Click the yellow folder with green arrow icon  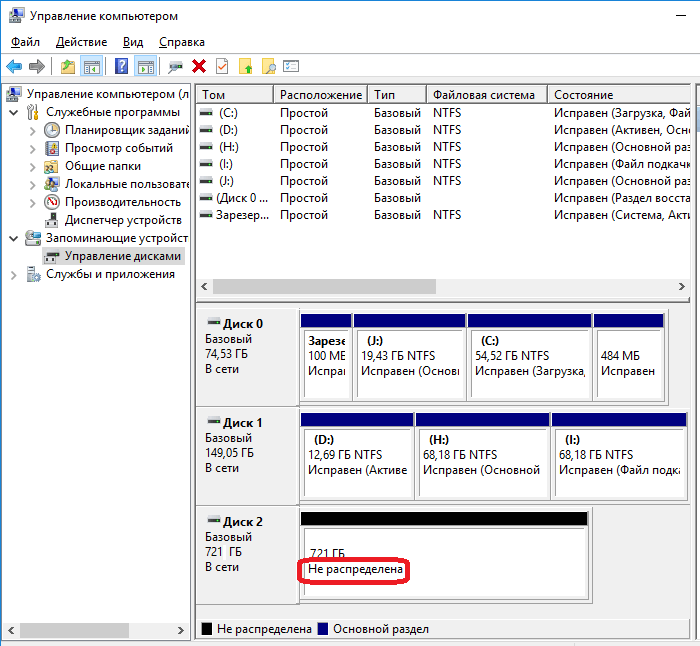click(246, 67)
